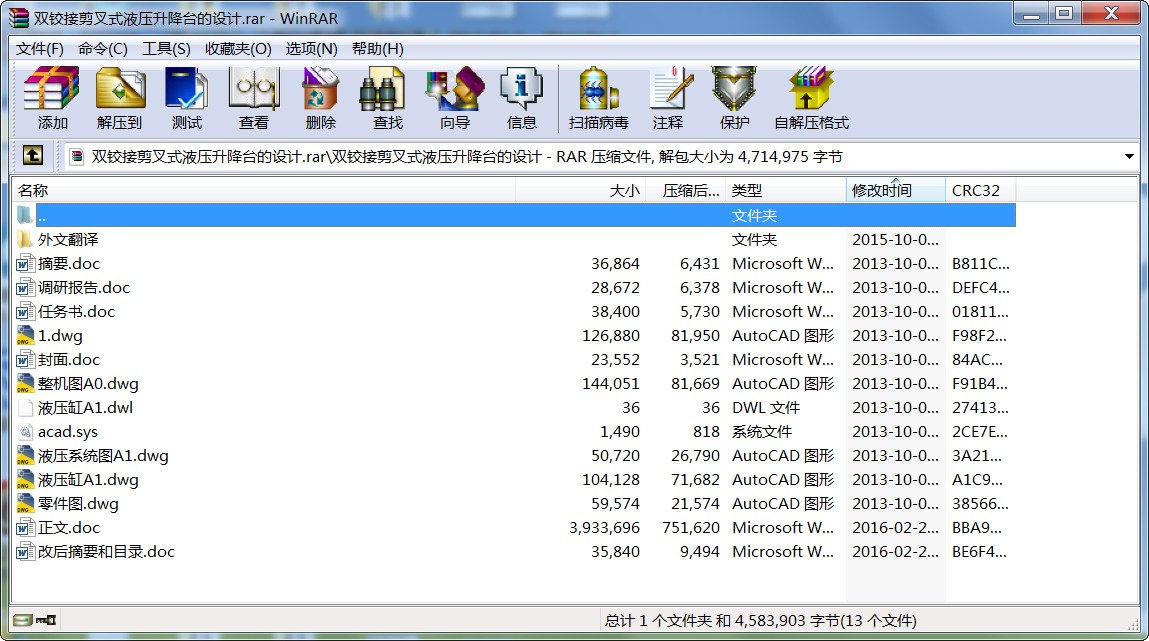
Task: Show archive 信息 (Info) icon
Action: coord(521,98)
